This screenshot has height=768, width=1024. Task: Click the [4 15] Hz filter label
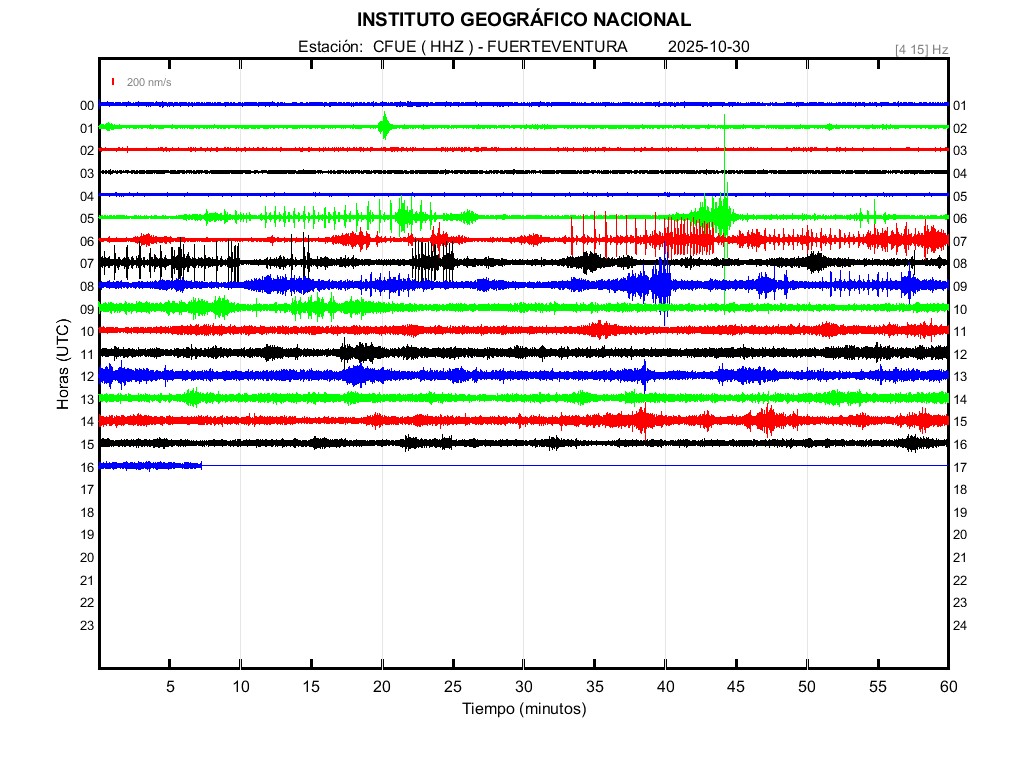[x=921, y=49]
